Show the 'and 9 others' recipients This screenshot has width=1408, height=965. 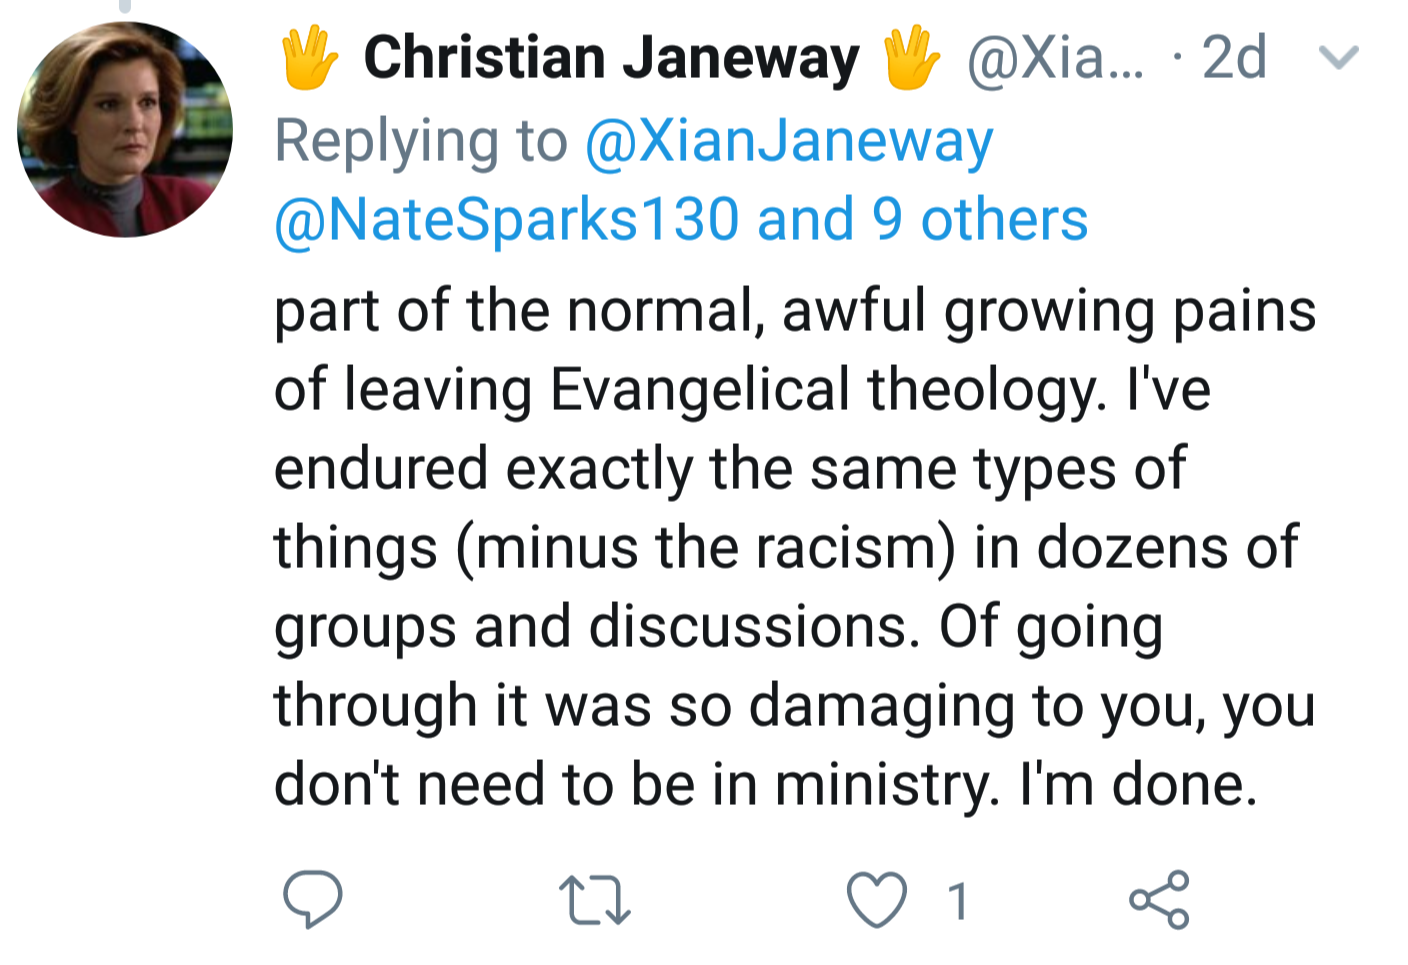click(922, 220)
